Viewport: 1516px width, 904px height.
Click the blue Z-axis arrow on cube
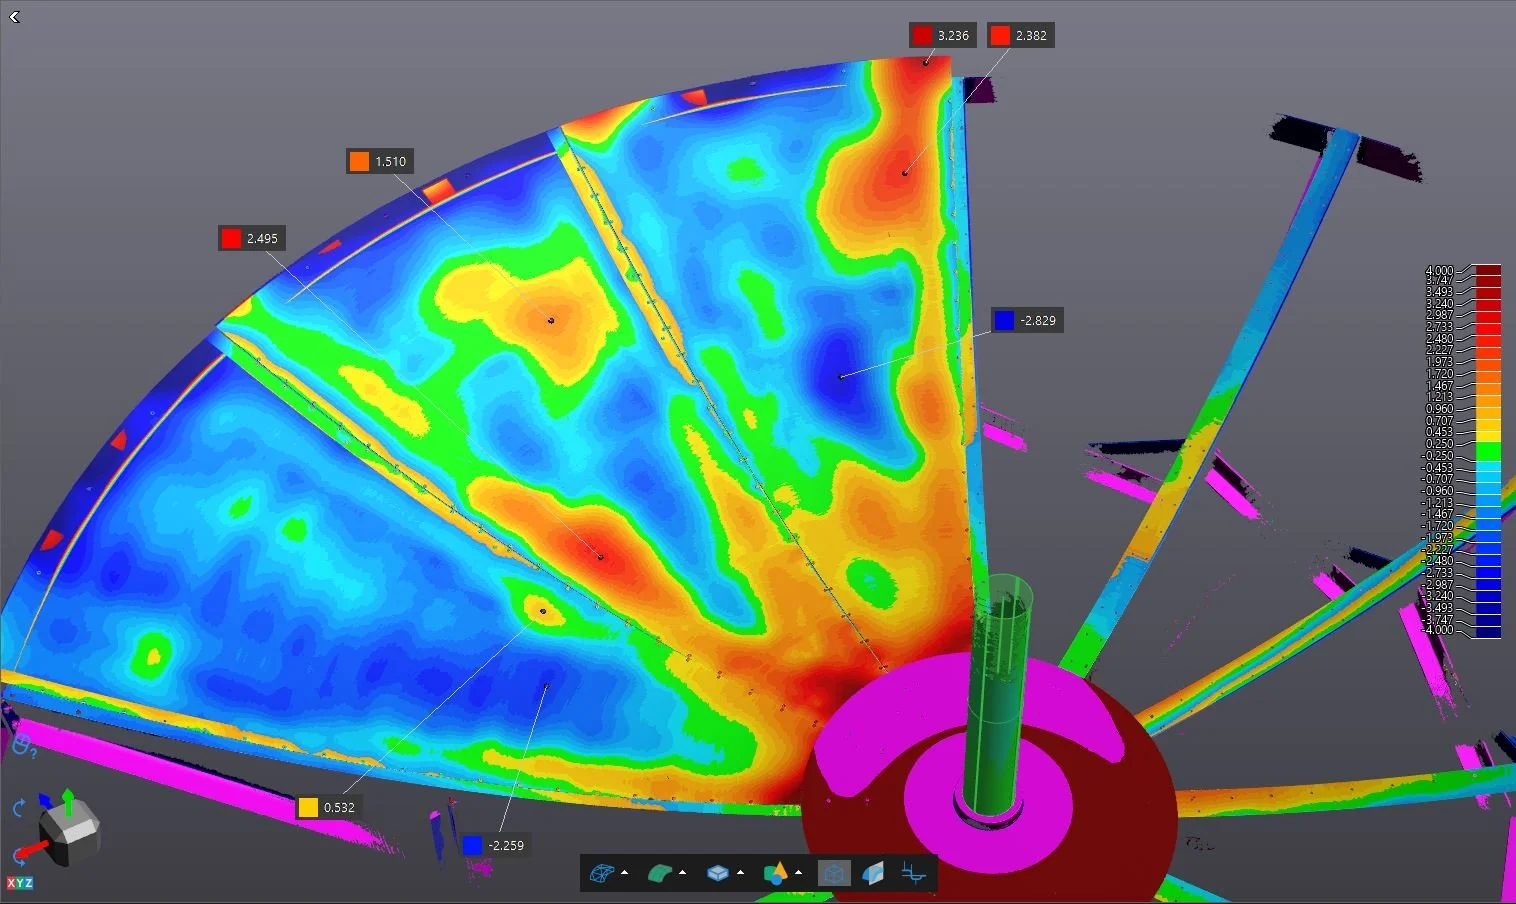(x=46, y=801)
